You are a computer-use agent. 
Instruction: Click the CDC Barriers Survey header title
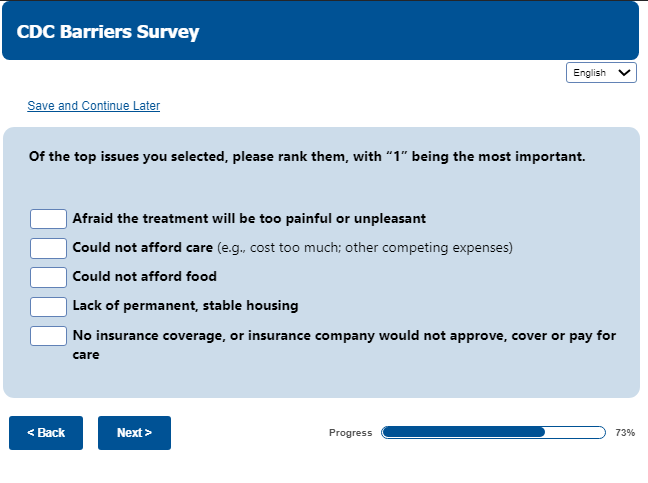(x=108, y=32)
